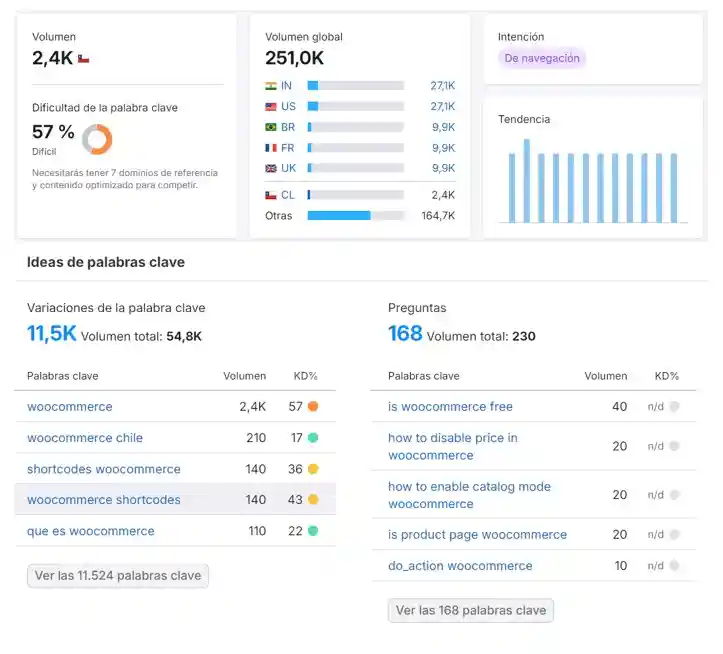Open 'is woocommerce free' question link
This screenshot has height=654, width=723.
click(x=450, y=407)
